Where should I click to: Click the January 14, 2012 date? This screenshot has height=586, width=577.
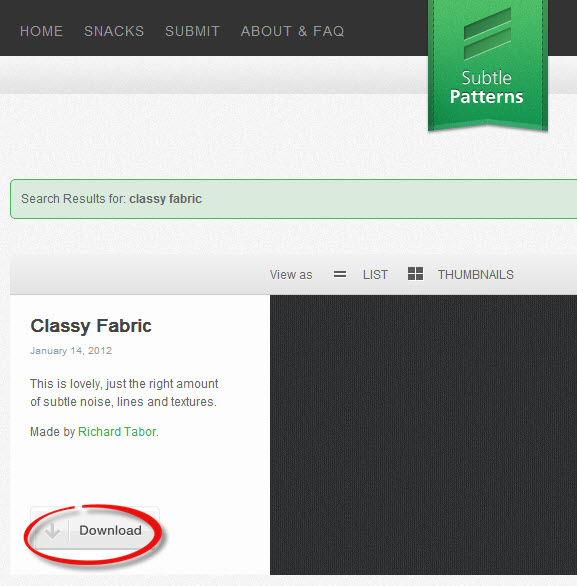click(71, 351)
